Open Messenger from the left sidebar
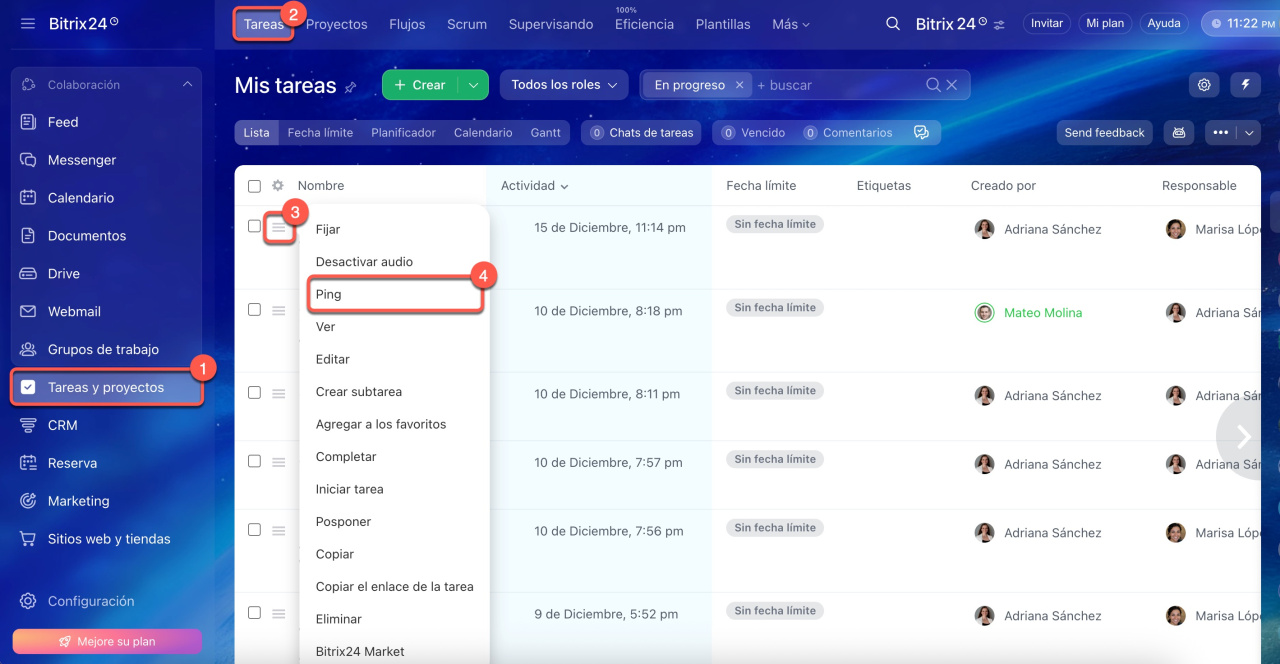This screenshot has width=1280, height=664. pos(81,160)
